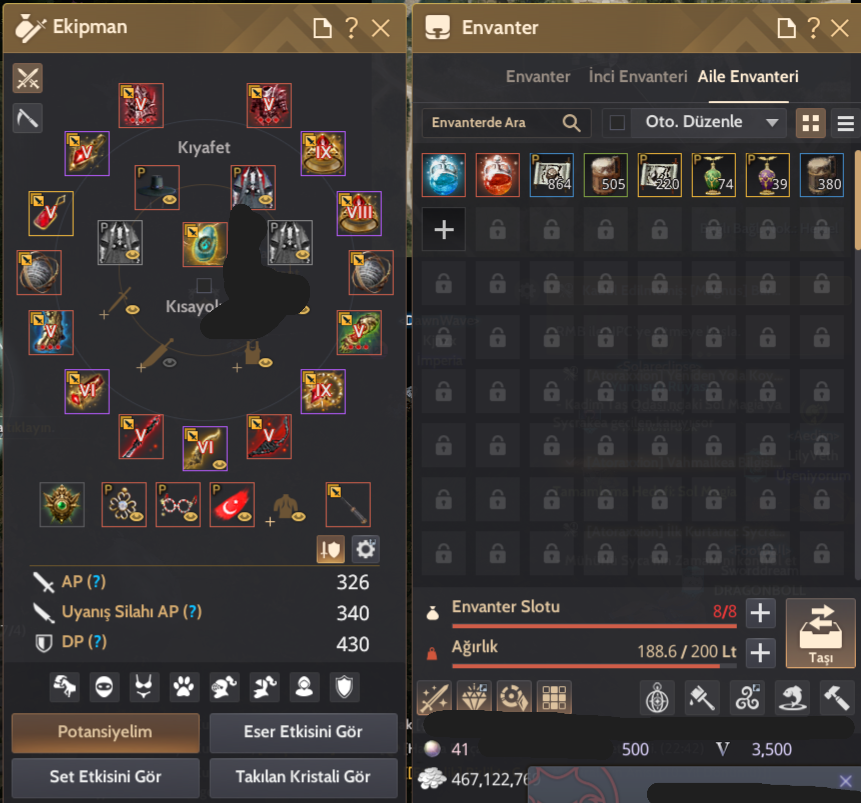Click the paw pet icon
Viewport: 861px width, 803px height.
pos(184,687)
